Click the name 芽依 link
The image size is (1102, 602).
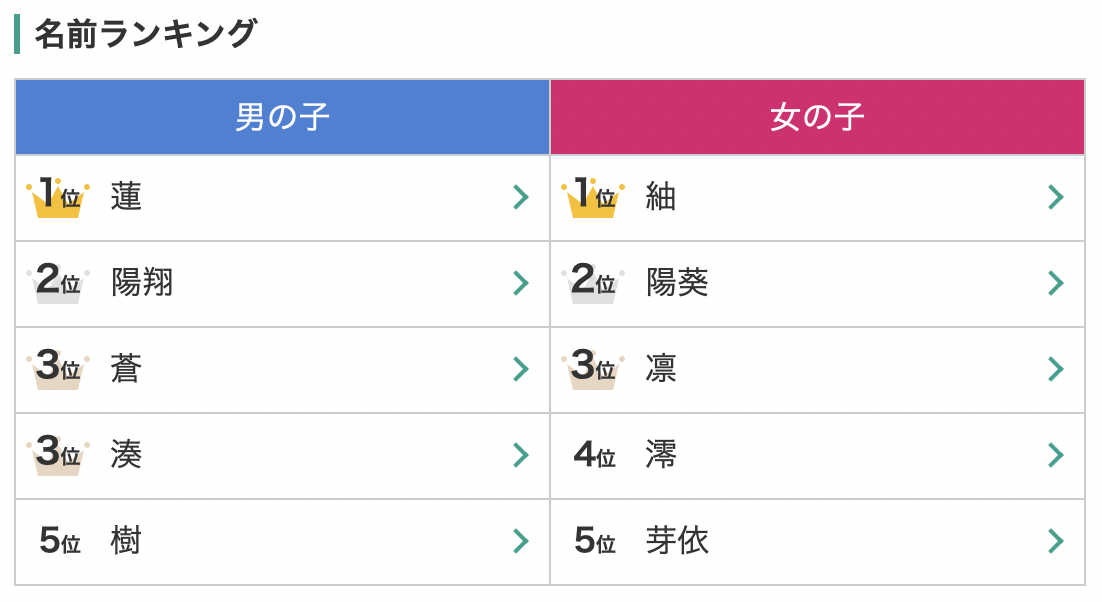point(677,541)
